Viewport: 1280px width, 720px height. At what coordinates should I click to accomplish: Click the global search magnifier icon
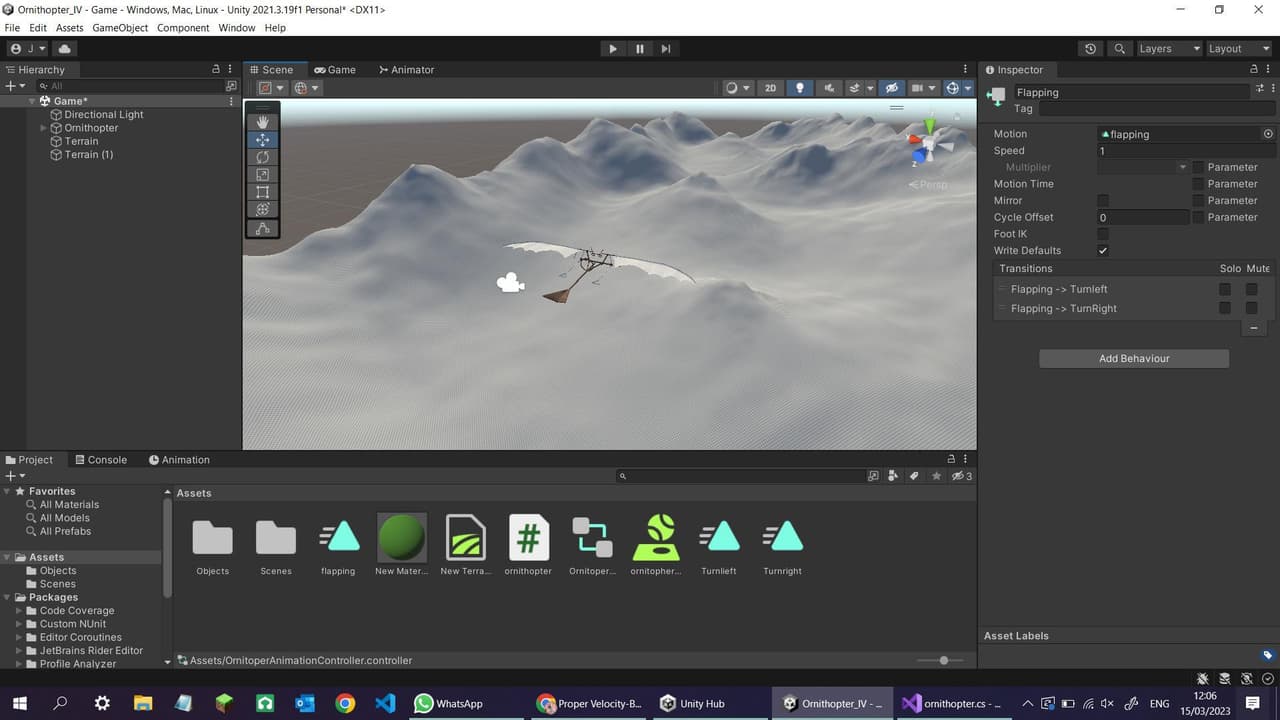1120,49
